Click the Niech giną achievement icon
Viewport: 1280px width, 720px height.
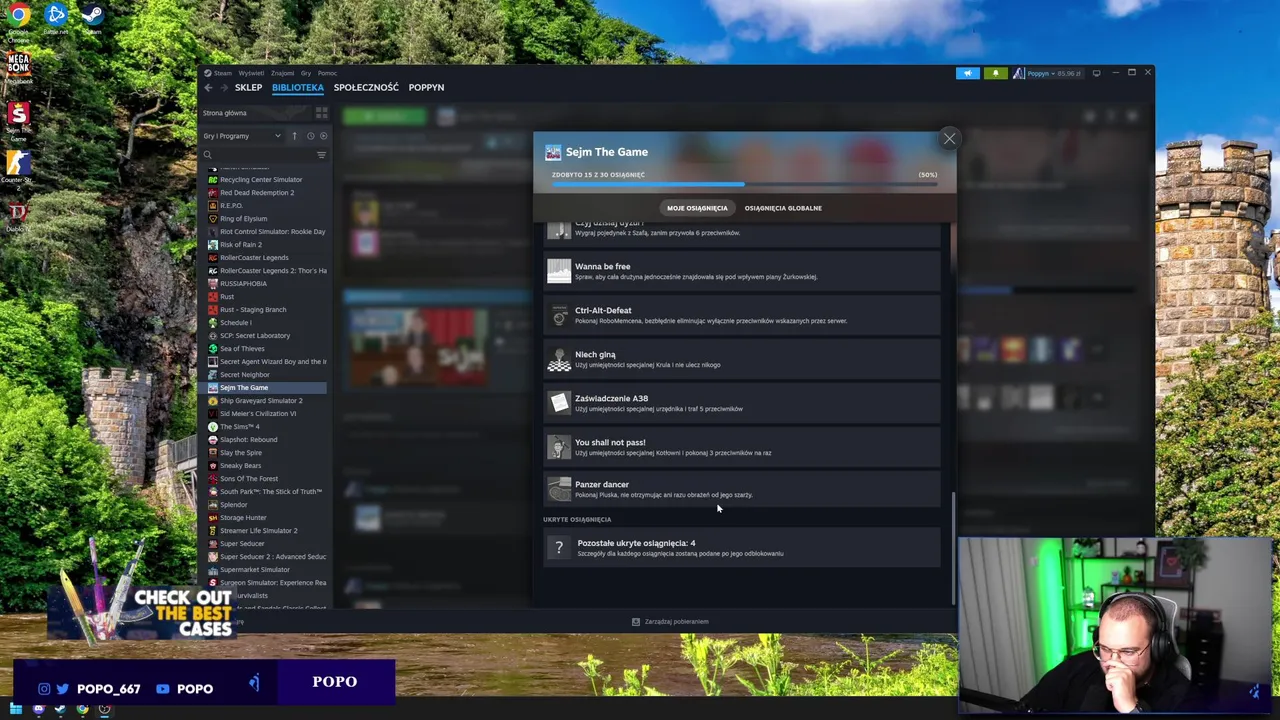coord(559,359)
